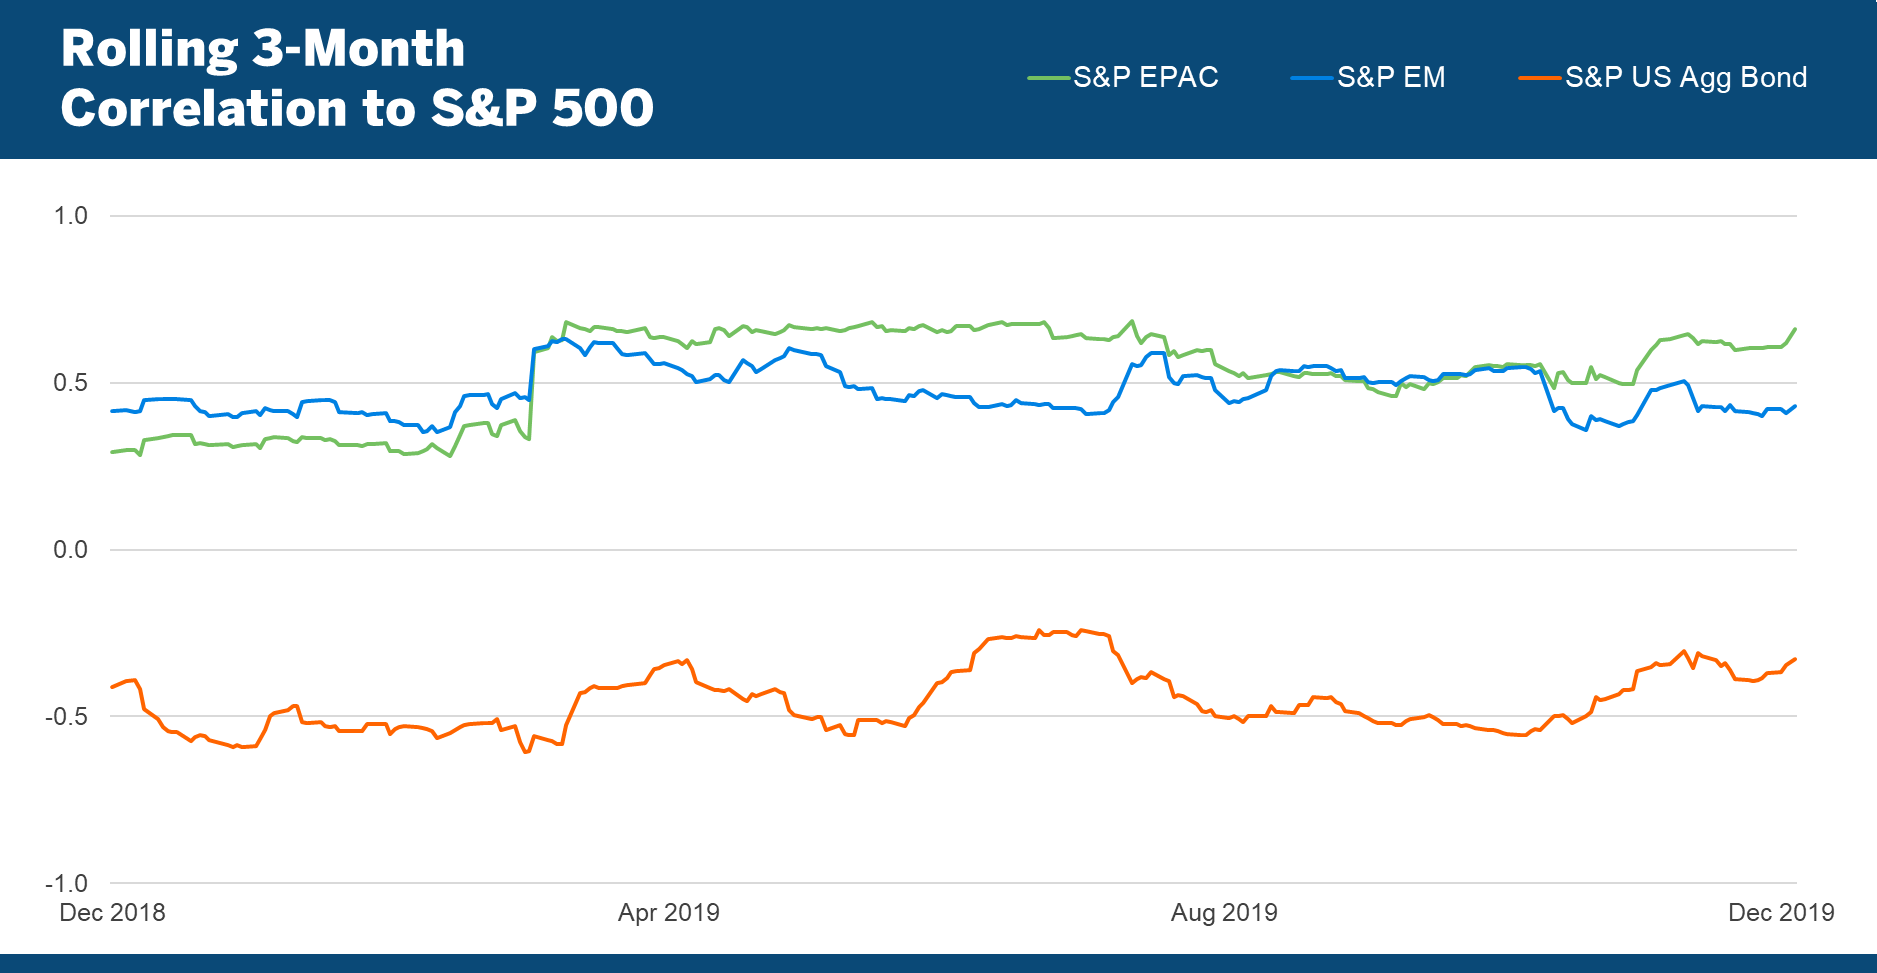Select the S&P EPAC legend label
The width and height of the screenshot is (1877, 973).
pos(1146,77)
